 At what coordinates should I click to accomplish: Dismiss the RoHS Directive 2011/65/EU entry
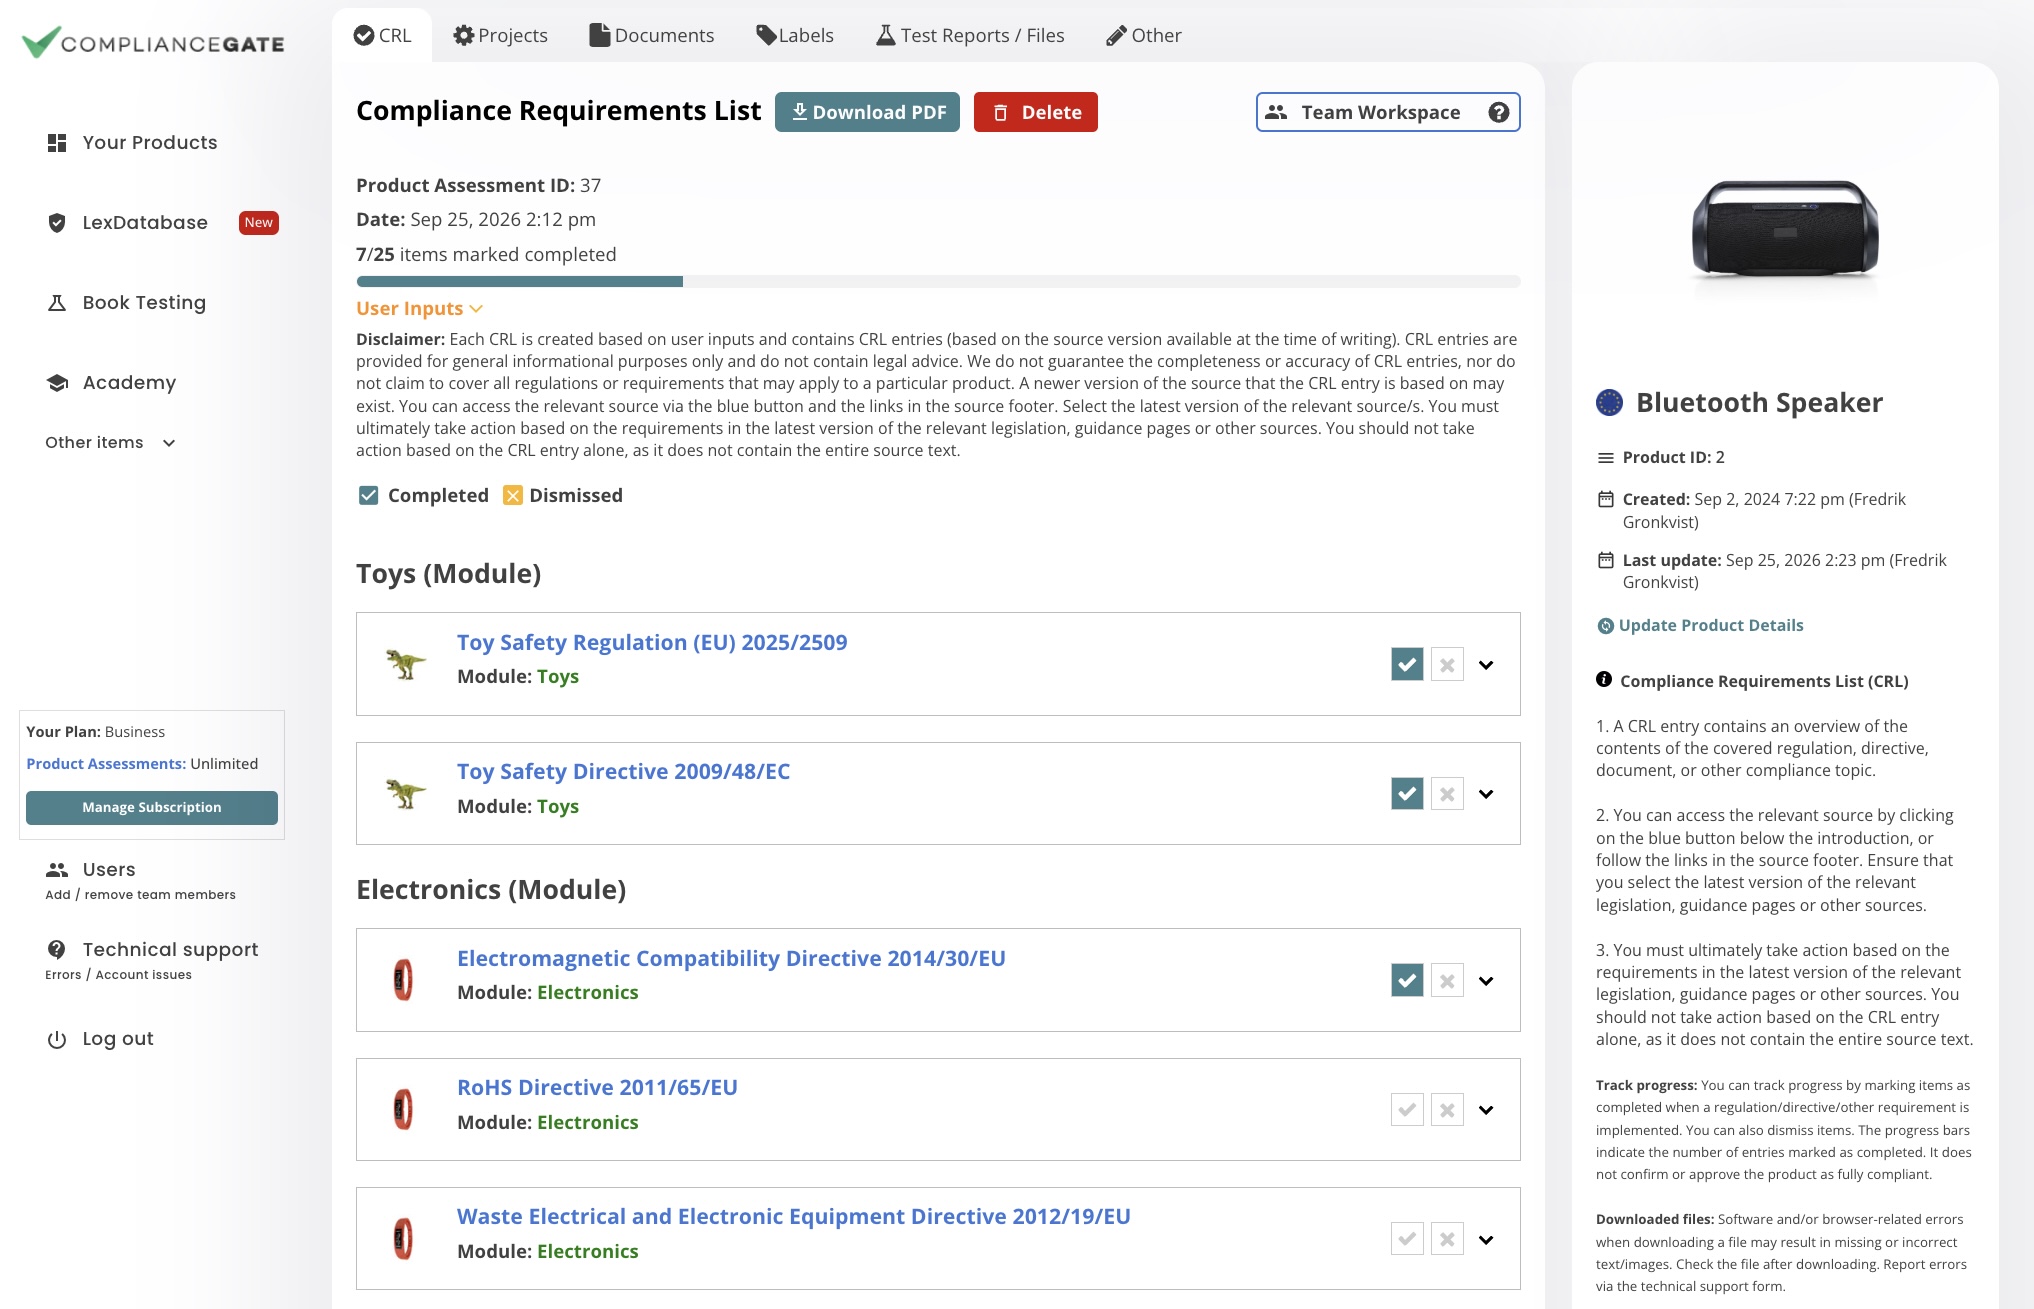click(1447, 1110)
